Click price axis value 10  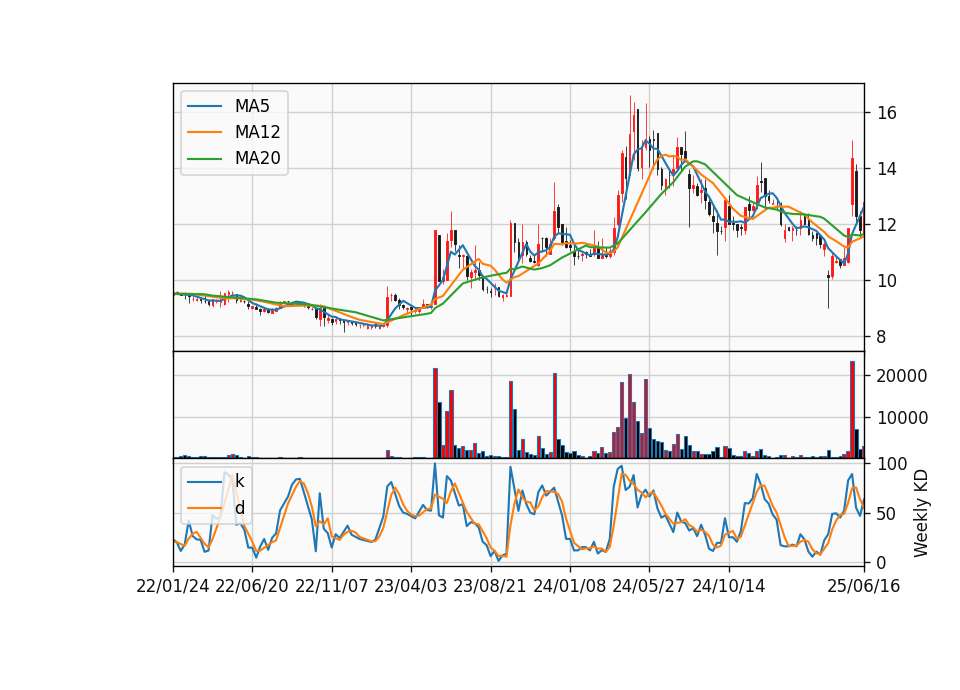[887, 281]
